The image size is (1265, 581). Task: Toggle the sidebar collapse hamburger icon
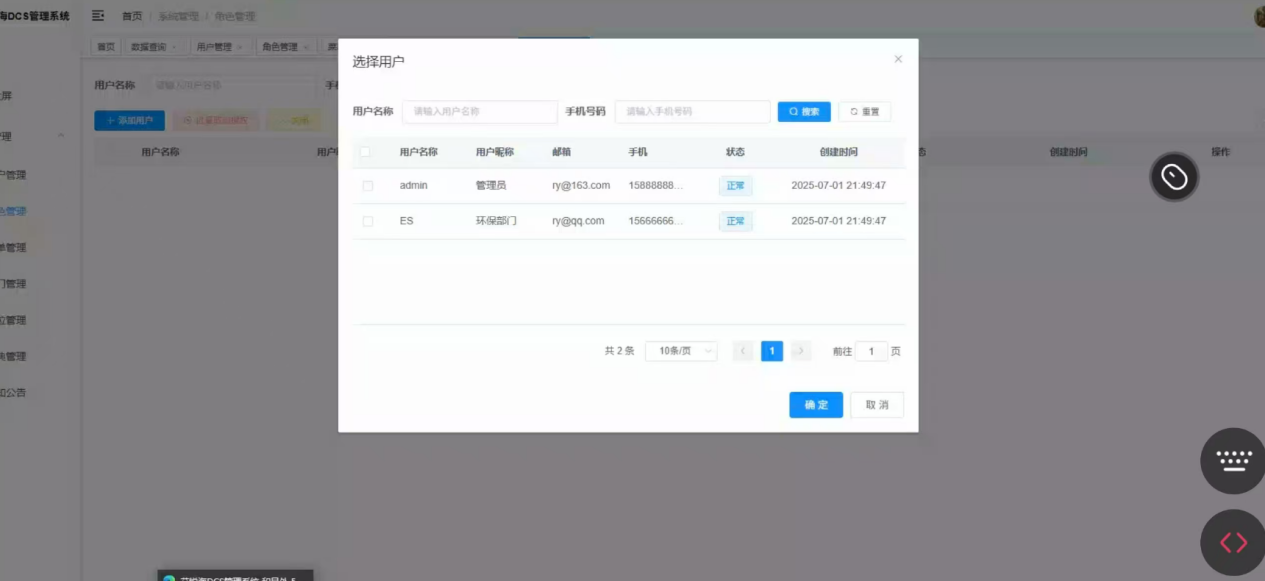tap(98, 16)
